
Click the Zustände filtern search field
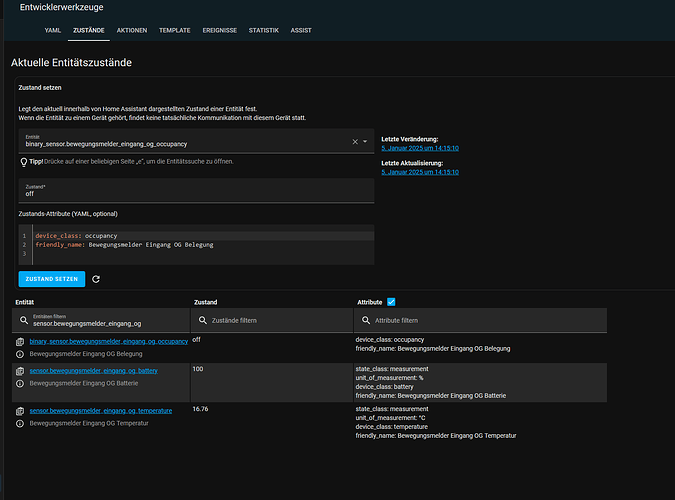pos(272,320)
